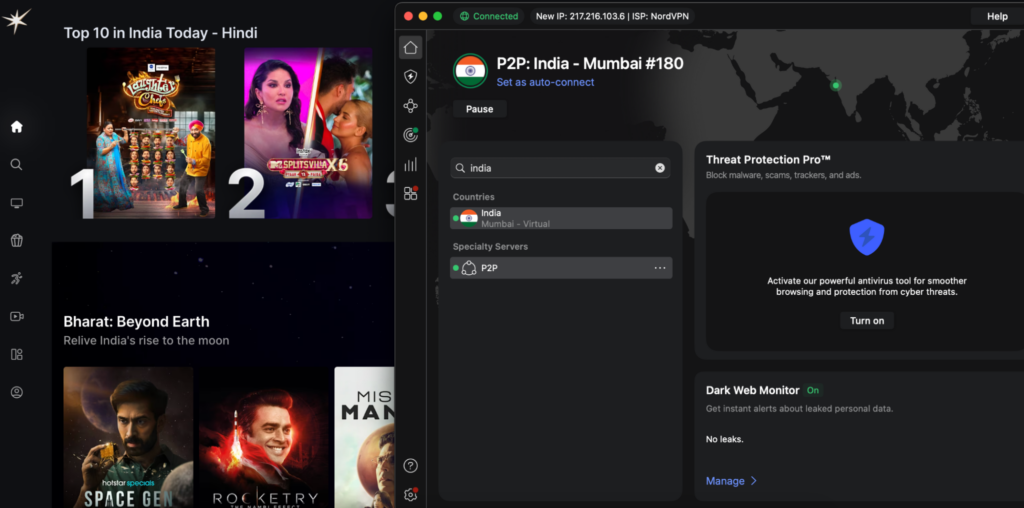1024x508 pixels.
Task: Click the P2P: India - Mumbai #180 title
Action: click(590, 63)
